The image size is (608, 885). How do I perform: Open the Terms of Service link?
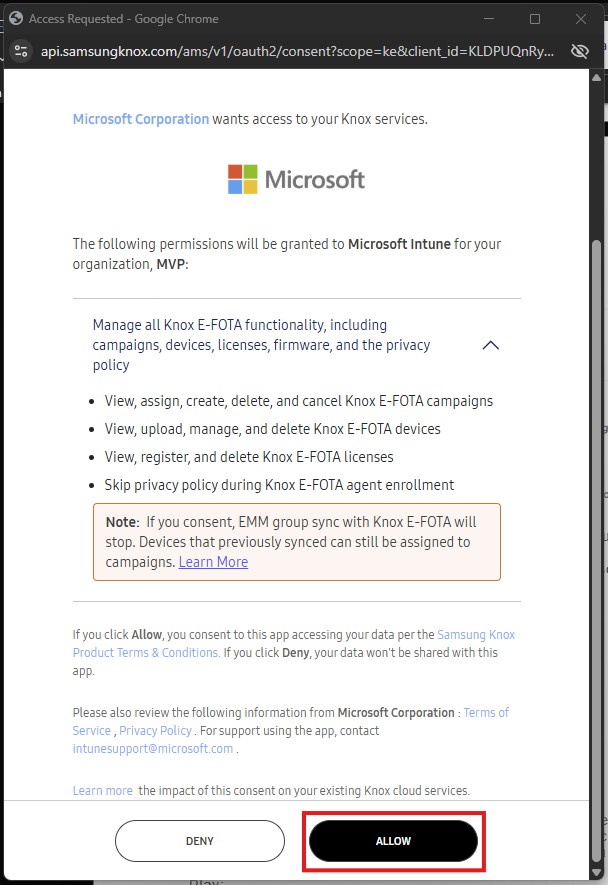[291, 721]
